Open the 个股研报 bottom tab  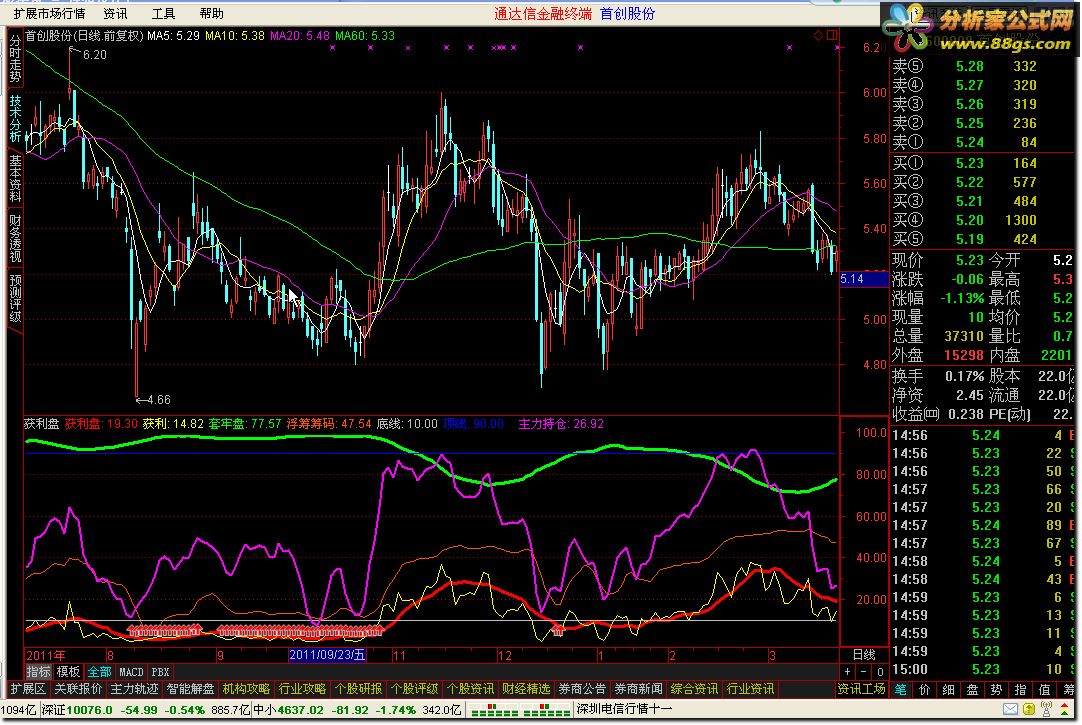358,689
